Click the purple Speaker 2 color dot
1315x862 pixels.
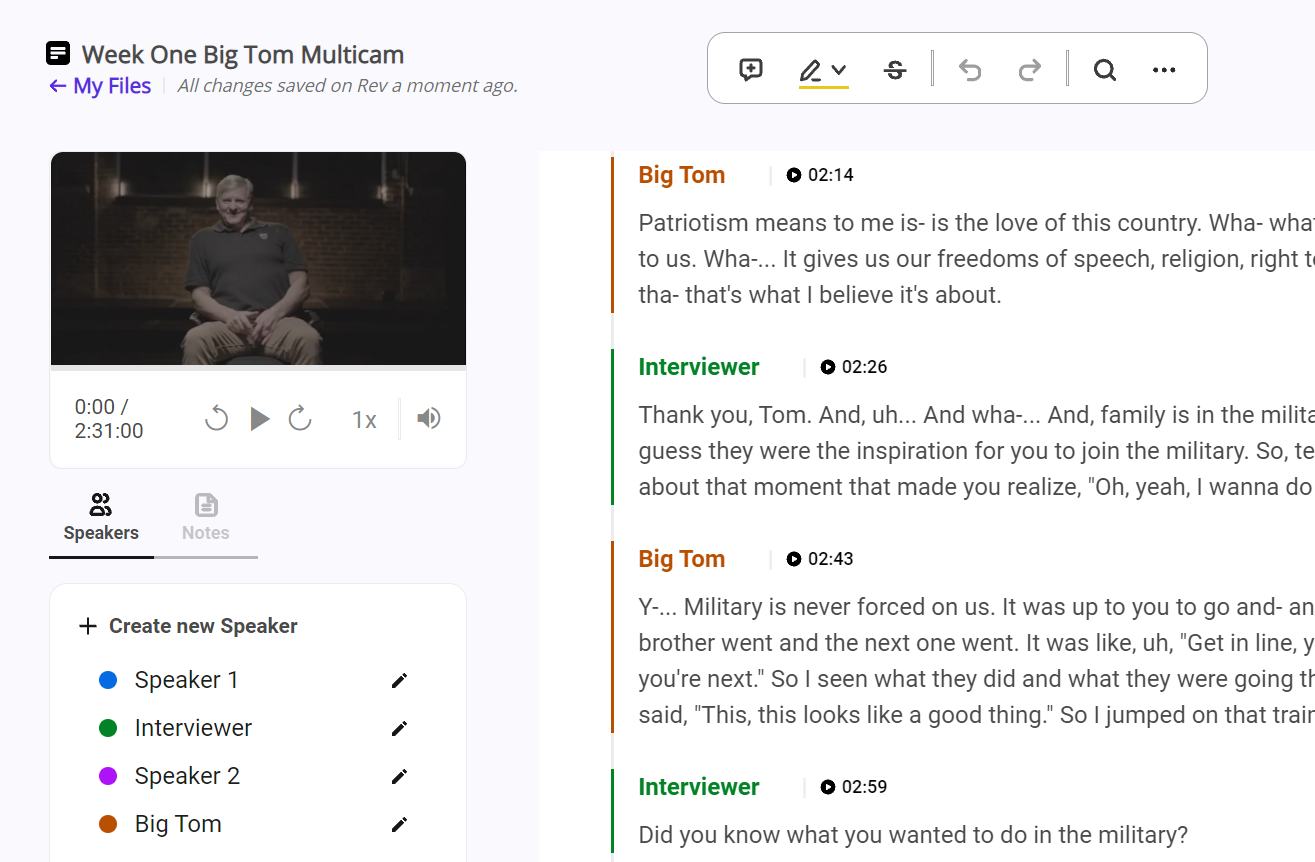coord(108,776)
